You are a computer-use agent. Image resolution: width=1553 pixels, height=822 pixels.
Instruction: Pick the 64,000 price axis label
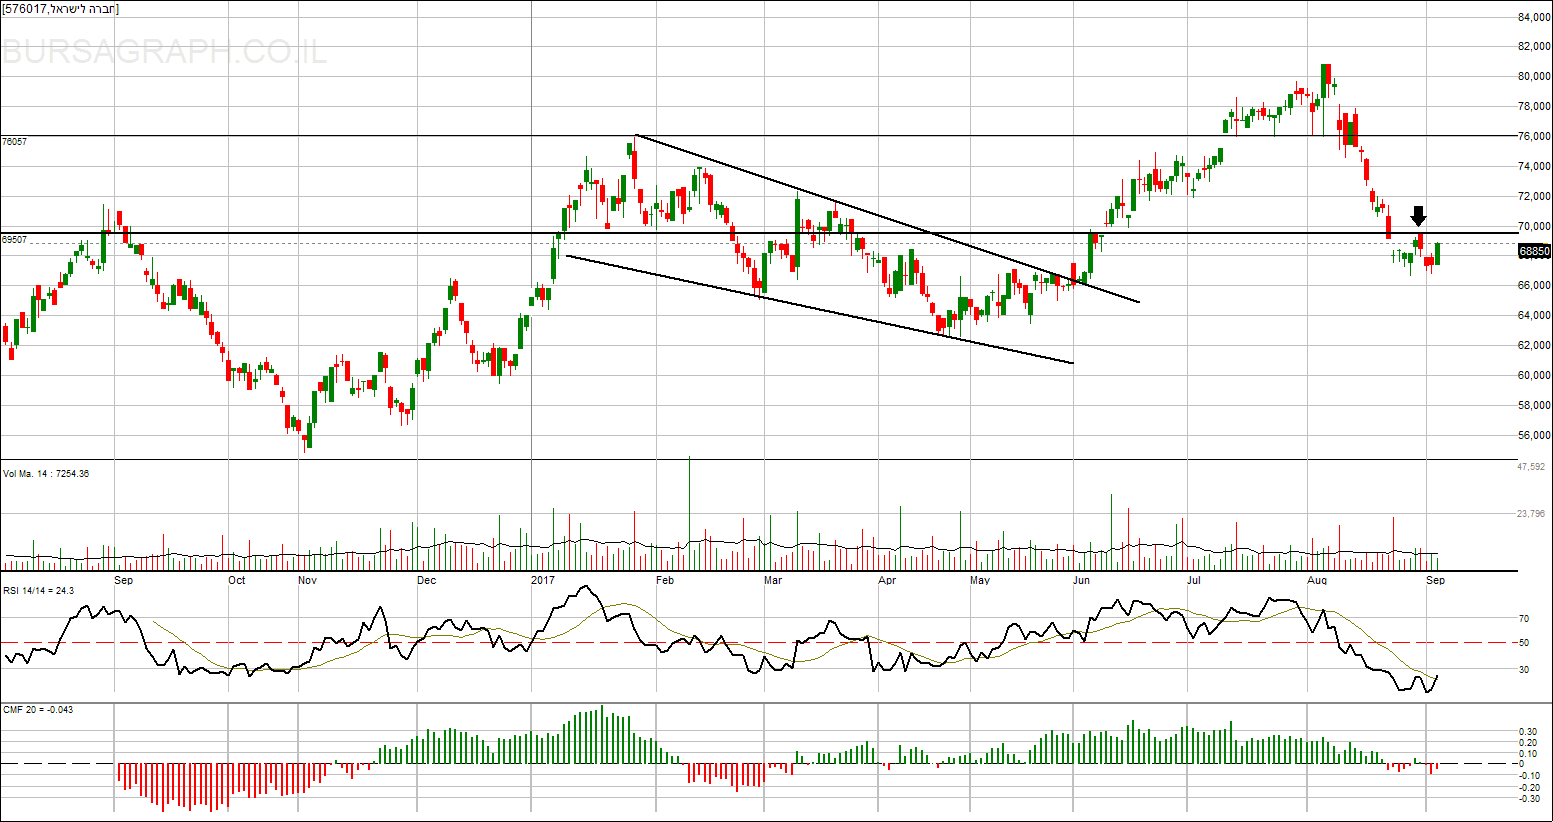1534,316
